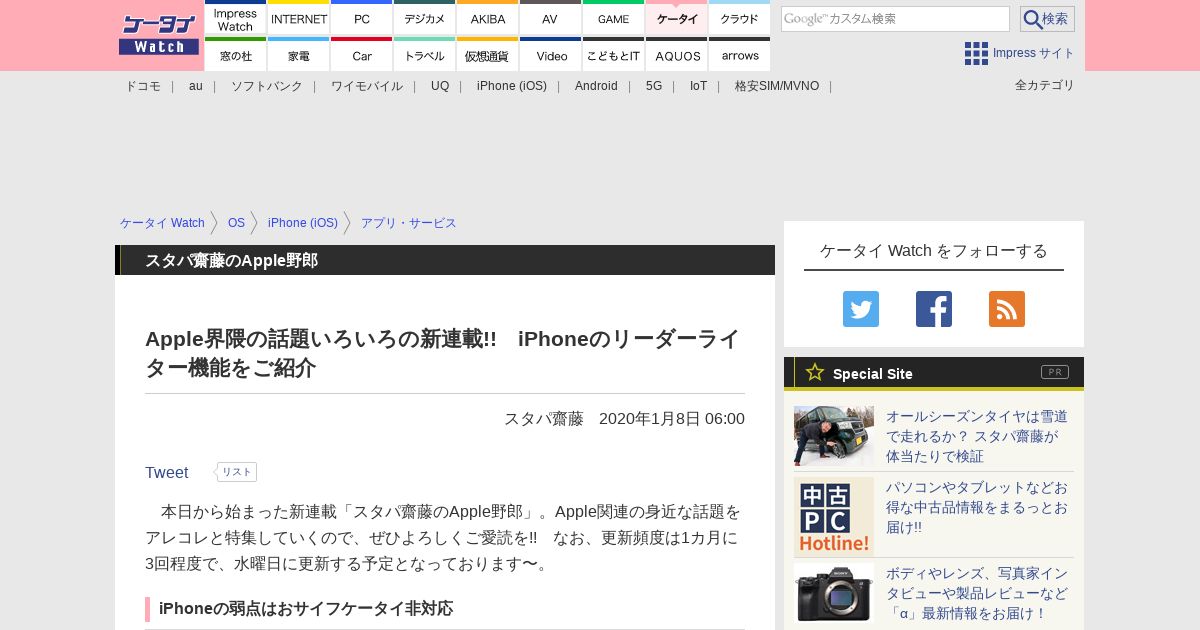This screenshot has width=1200, height=630.
Task: Open the UQ category
Action: coord(440,86)
